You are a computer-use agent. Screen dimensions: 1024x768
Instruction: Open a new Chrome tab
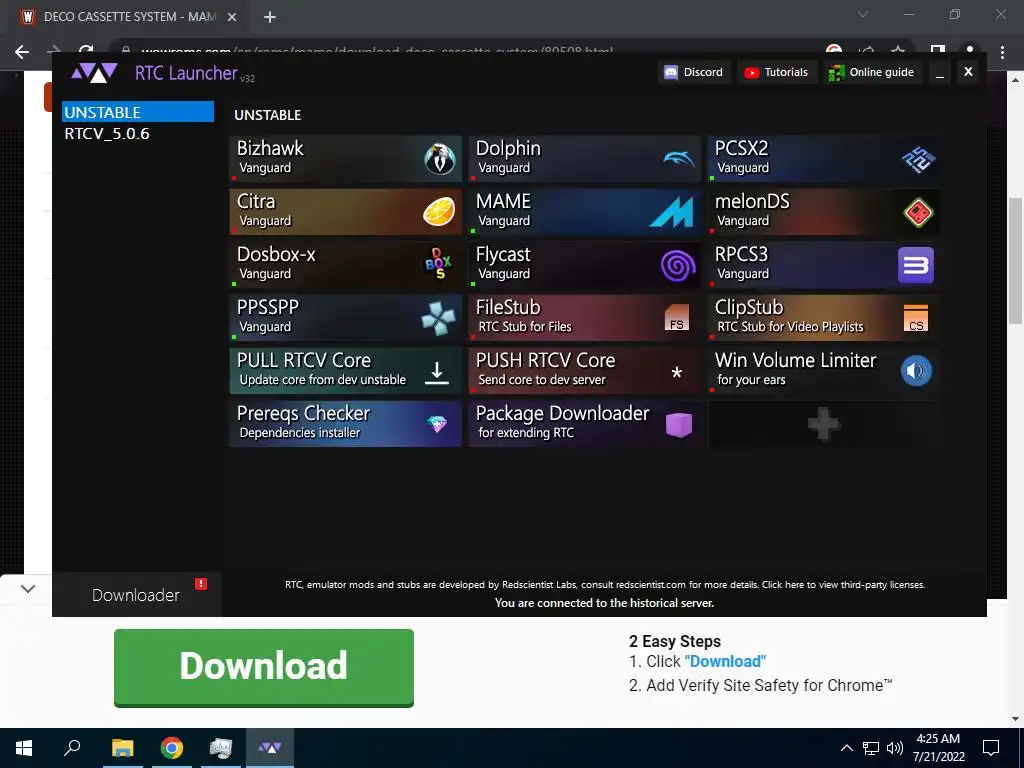pos(270,17)
